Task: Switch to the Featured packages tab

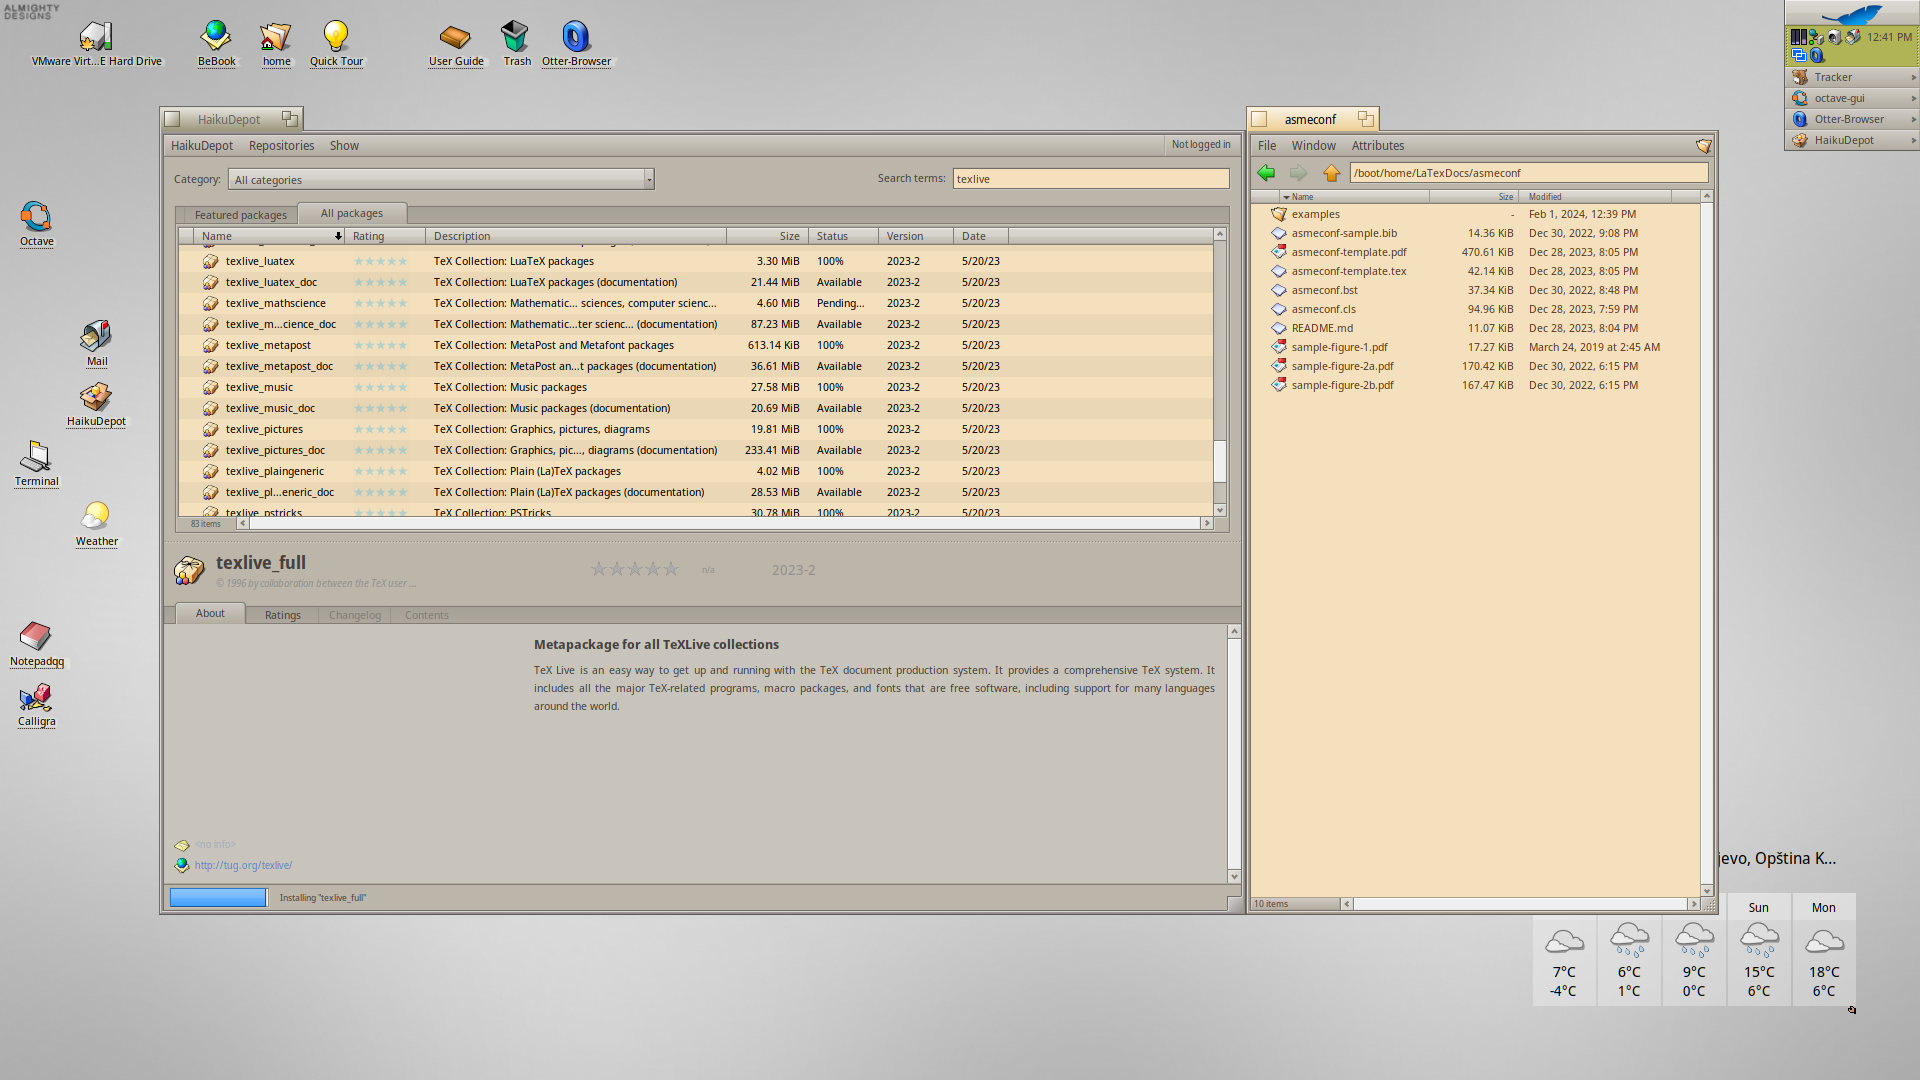Action: coord(240,215)
